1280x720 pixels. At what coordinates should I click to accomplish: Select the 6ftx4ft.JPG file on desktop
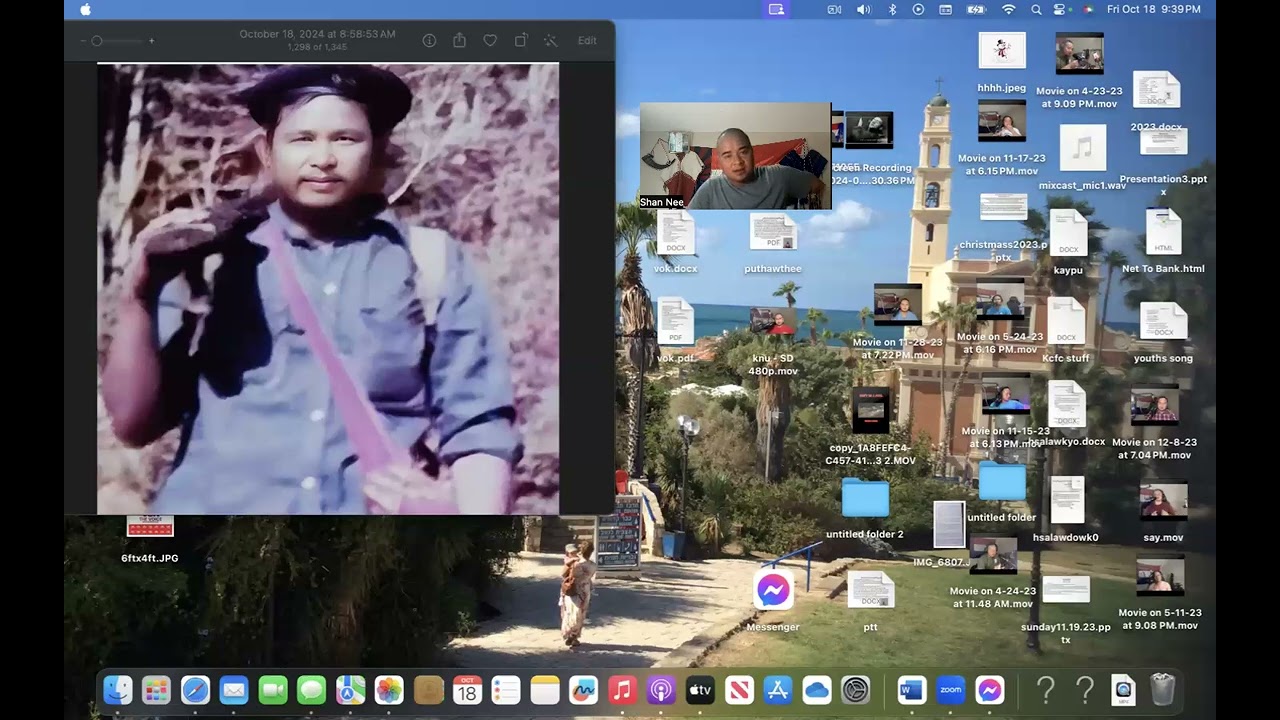150,527
